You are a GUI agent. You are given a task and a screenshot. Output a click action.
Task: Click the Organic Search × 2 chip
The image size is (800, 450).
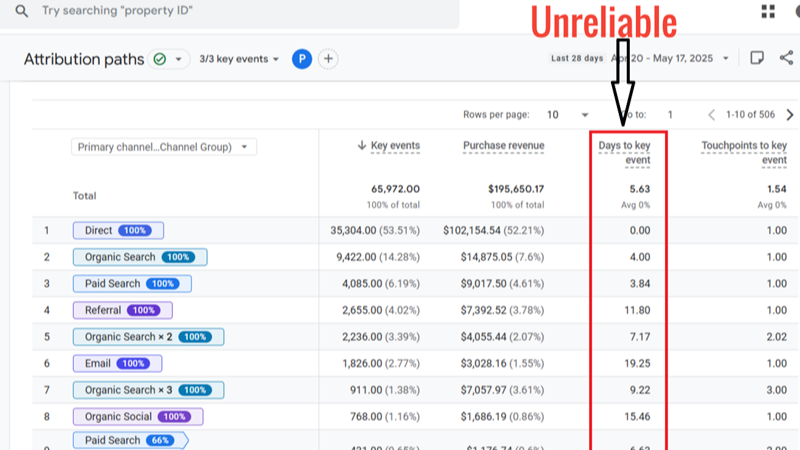tap(148, 337)
